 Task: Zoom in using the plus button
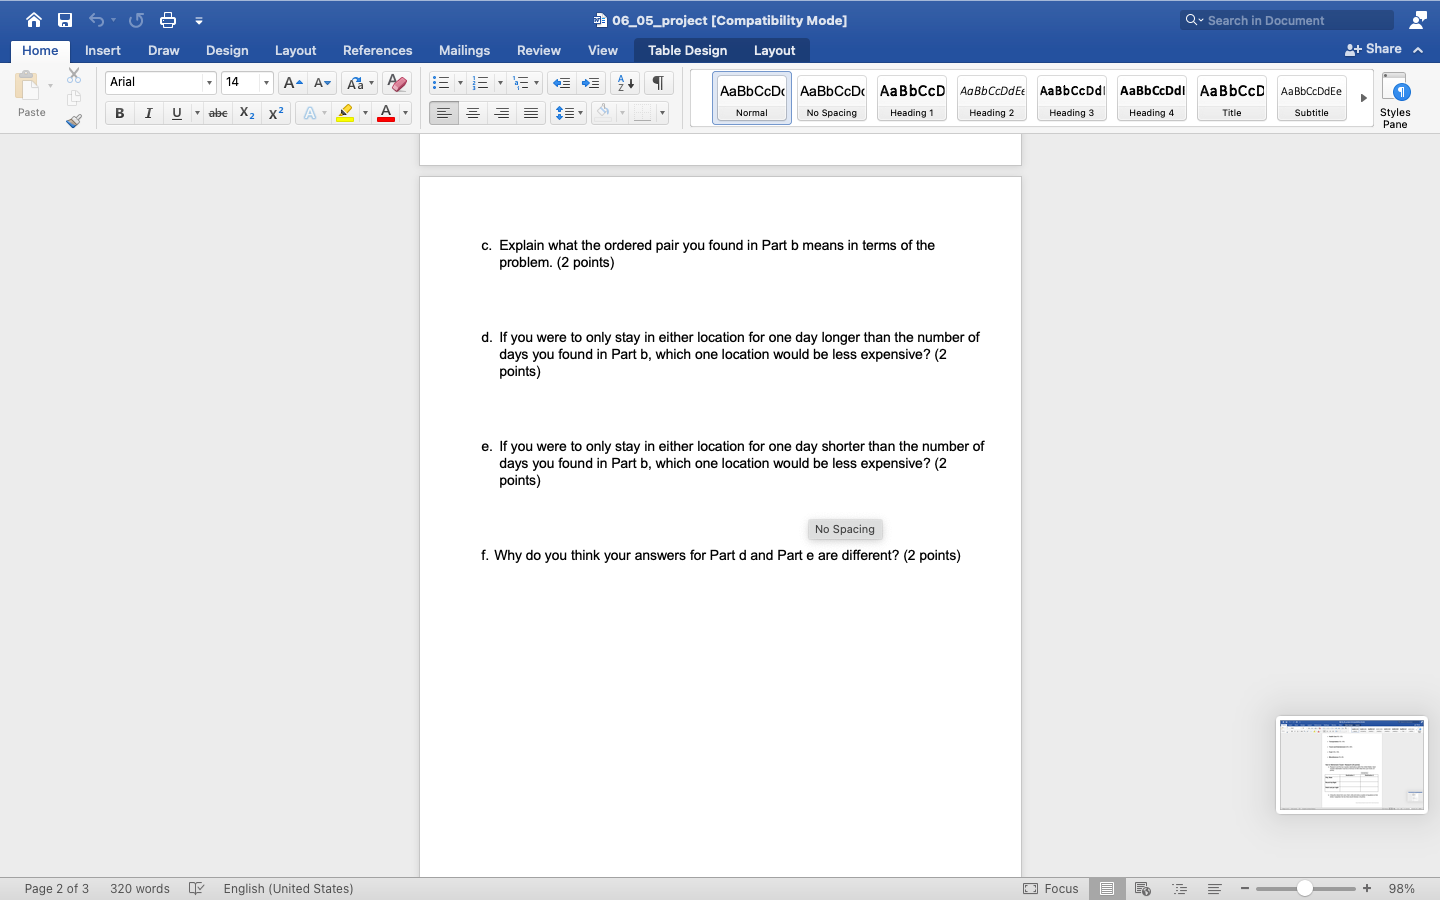point(1367,888)
